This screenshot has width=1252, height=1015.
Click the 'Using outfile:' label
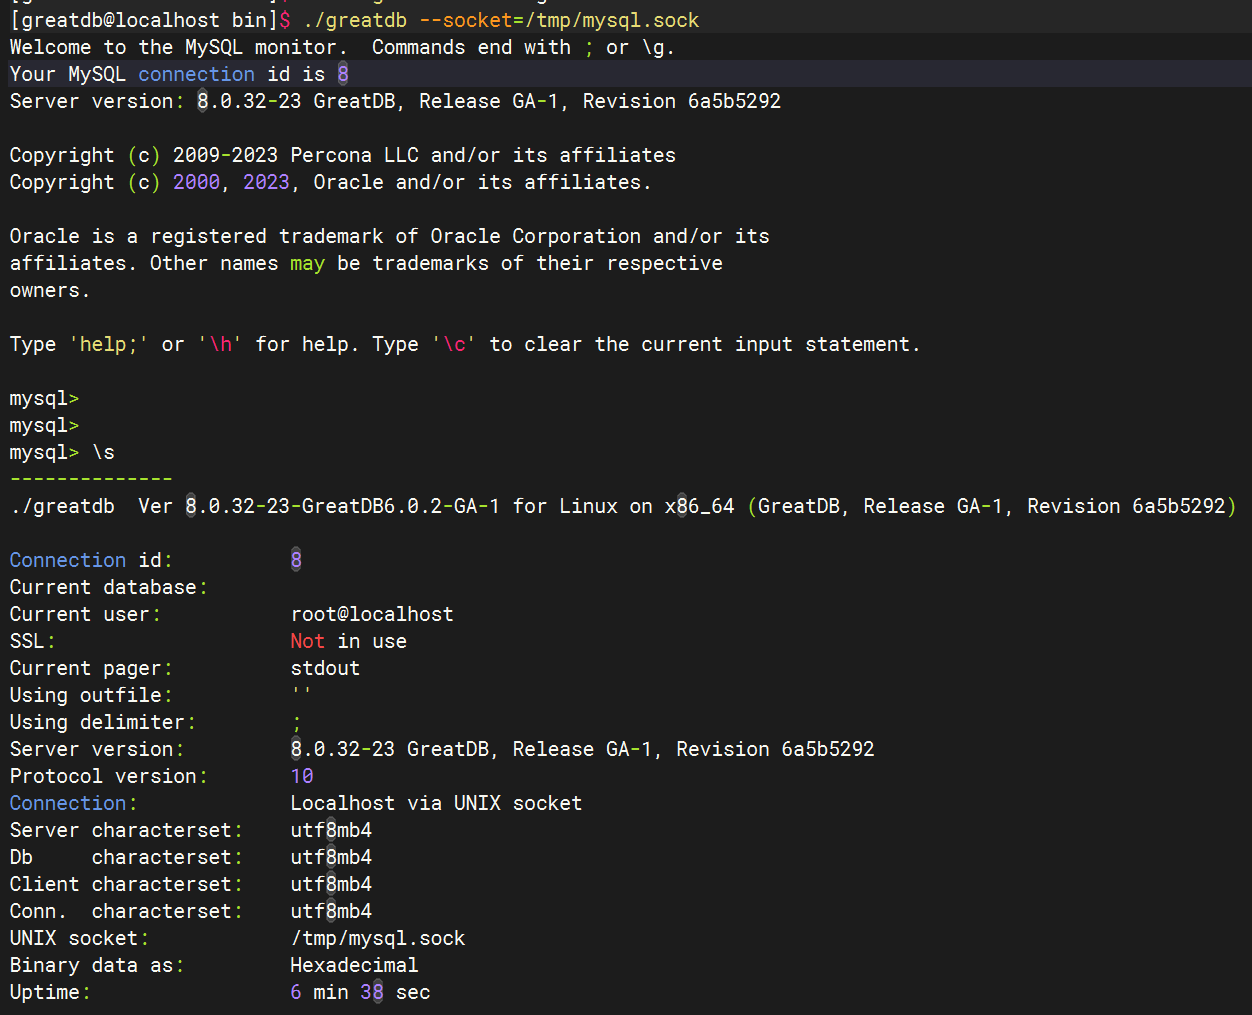[x=91, y=695]
